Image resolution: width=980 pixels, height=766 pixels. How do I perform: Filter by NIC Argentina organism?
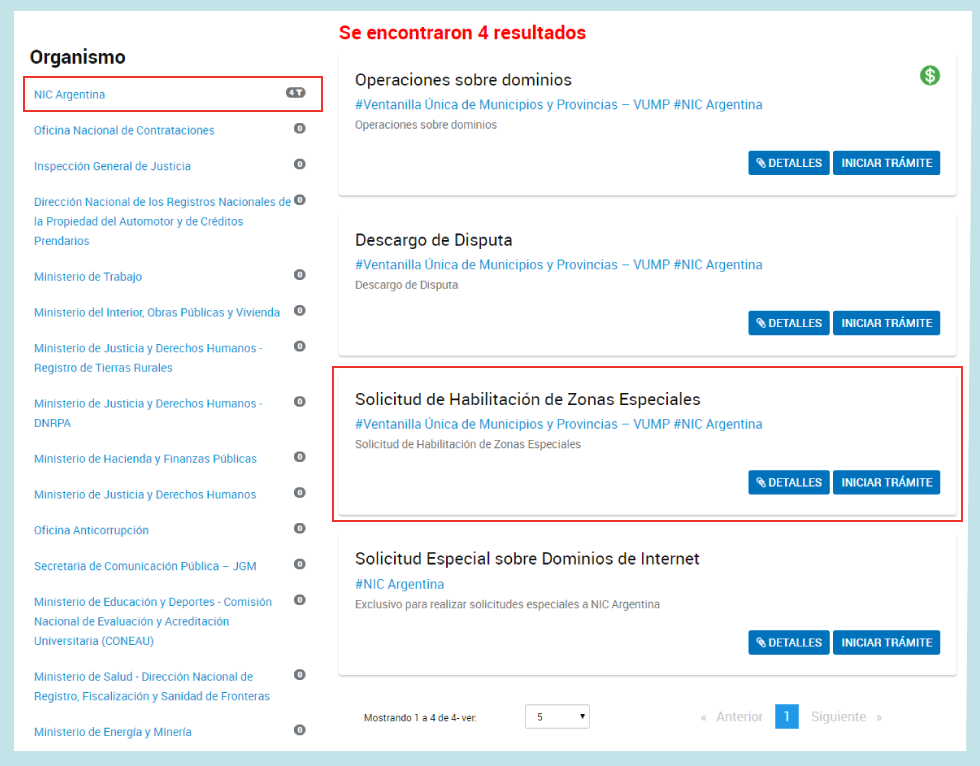(70, 95)
